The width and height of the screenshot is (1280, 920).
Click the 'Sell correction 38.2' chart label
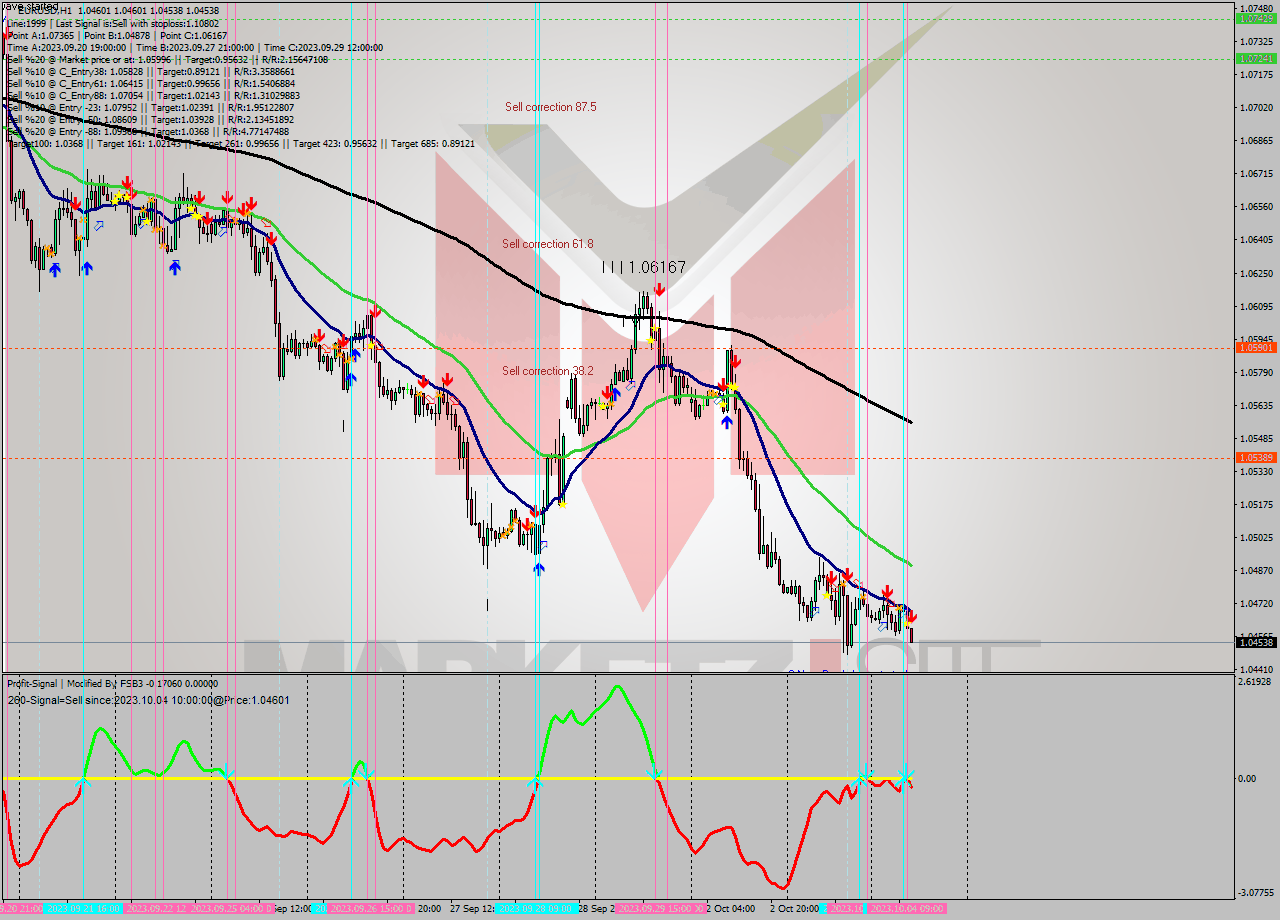pyautogui.click(x=547, y=371)
